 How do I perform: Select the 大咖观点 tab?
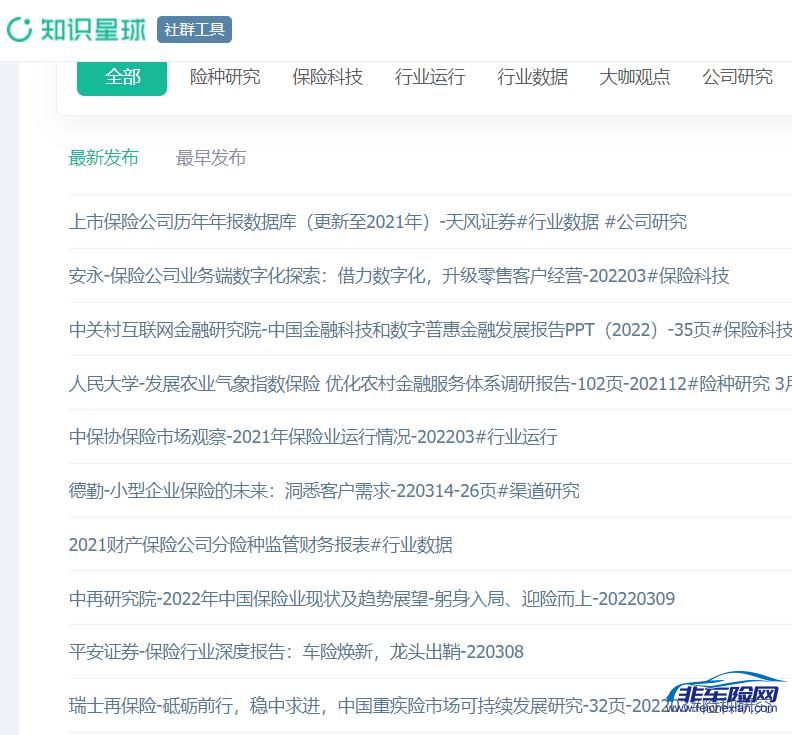point(635,77)
